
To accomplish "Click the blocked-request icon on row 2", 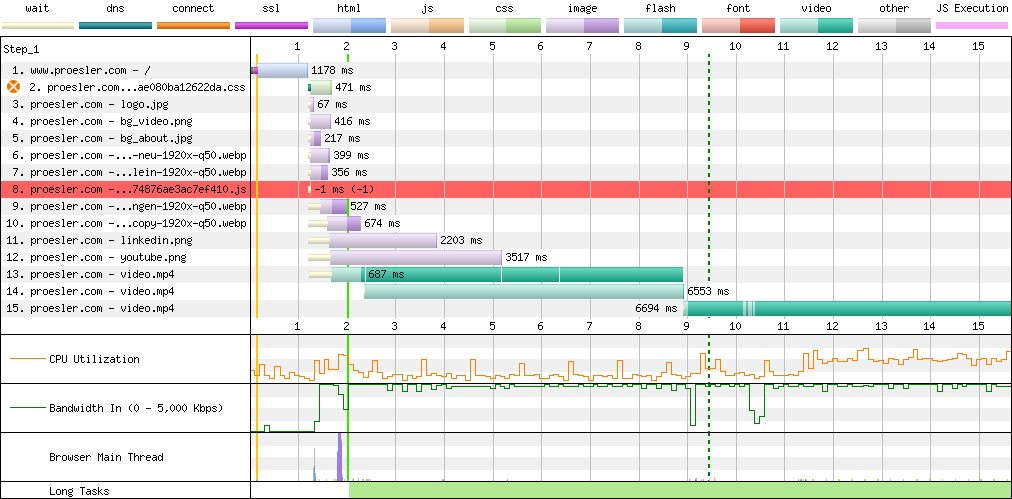I will pyautogui.click(x=14, y=87).
